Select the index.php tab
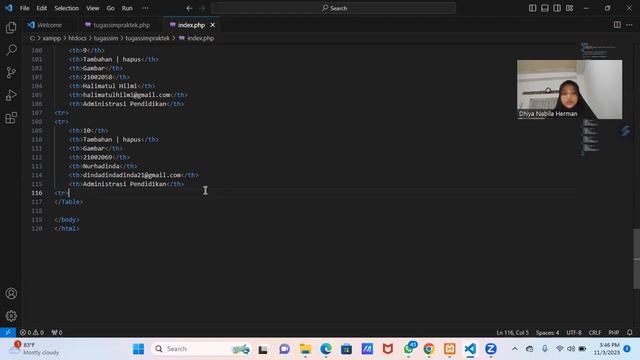 coord(191,25)
